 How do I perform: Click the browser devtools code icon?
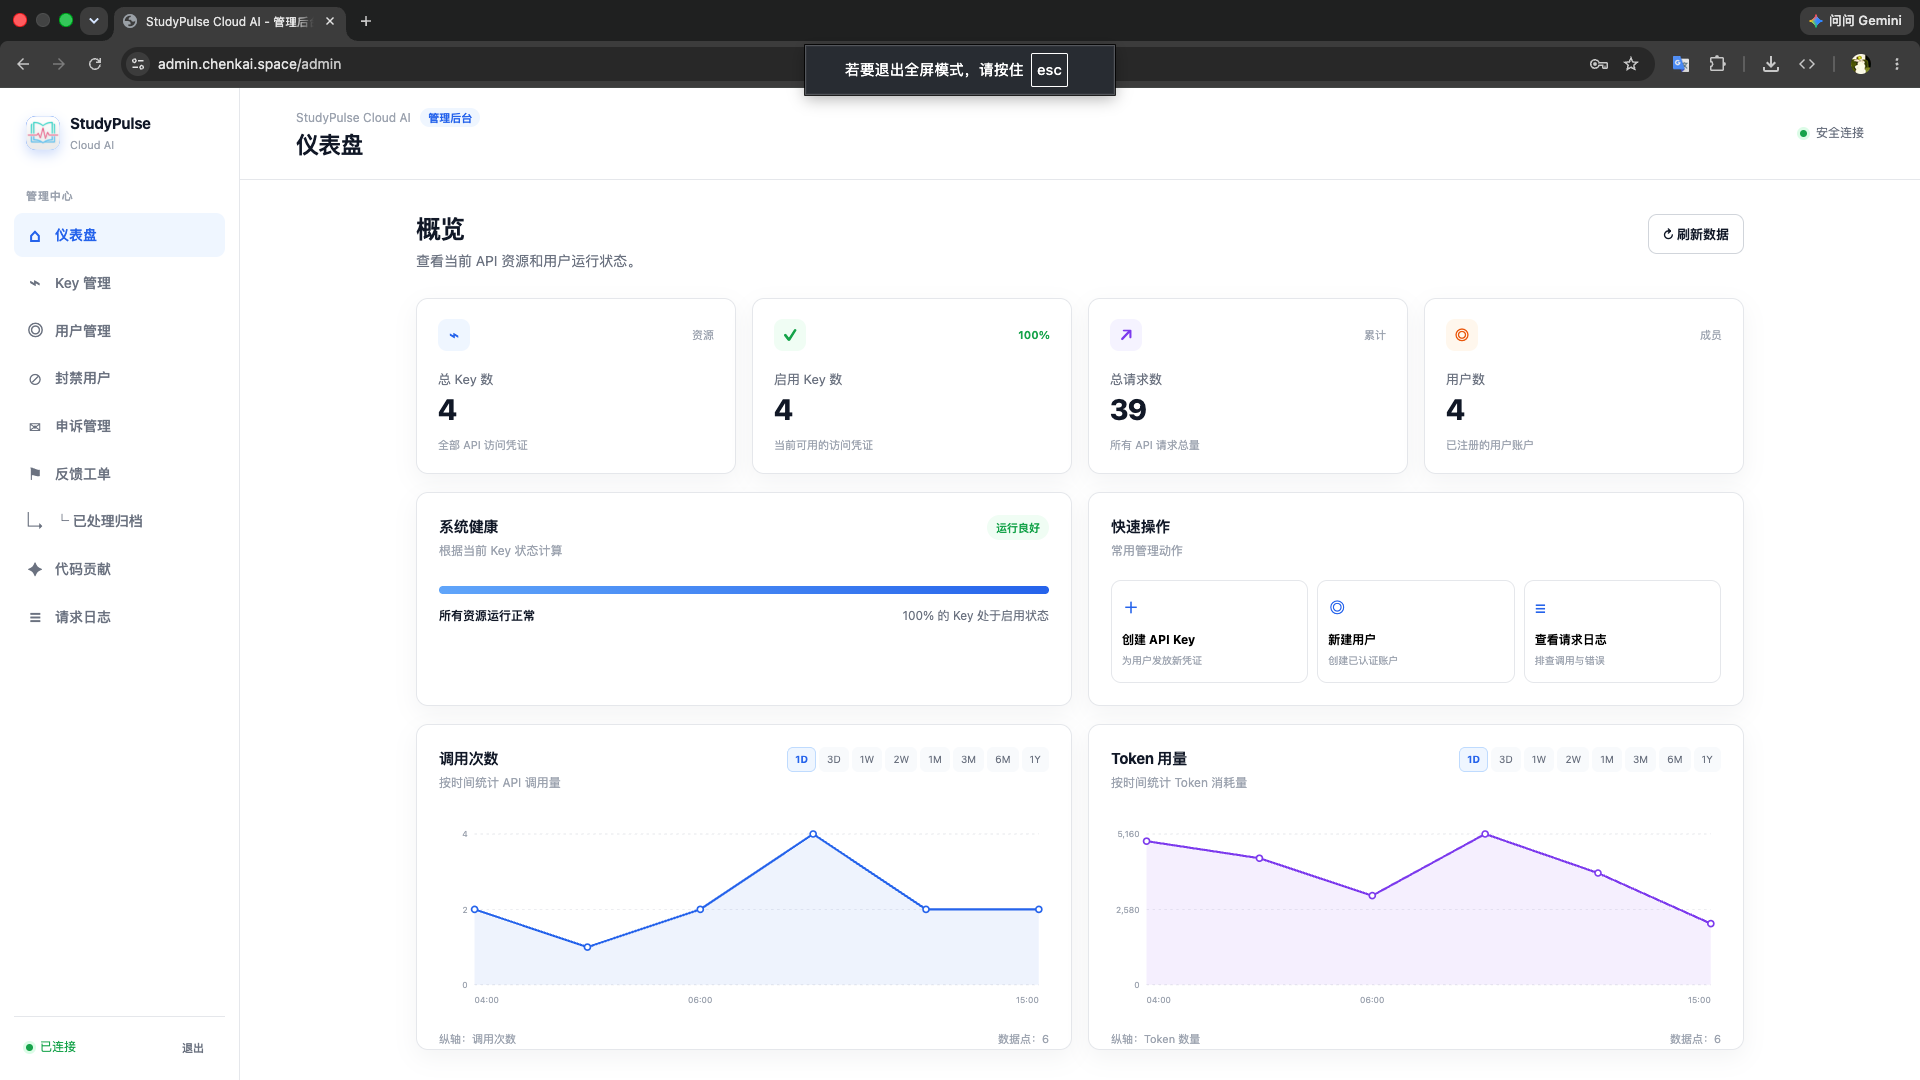tap(1807, 64)
